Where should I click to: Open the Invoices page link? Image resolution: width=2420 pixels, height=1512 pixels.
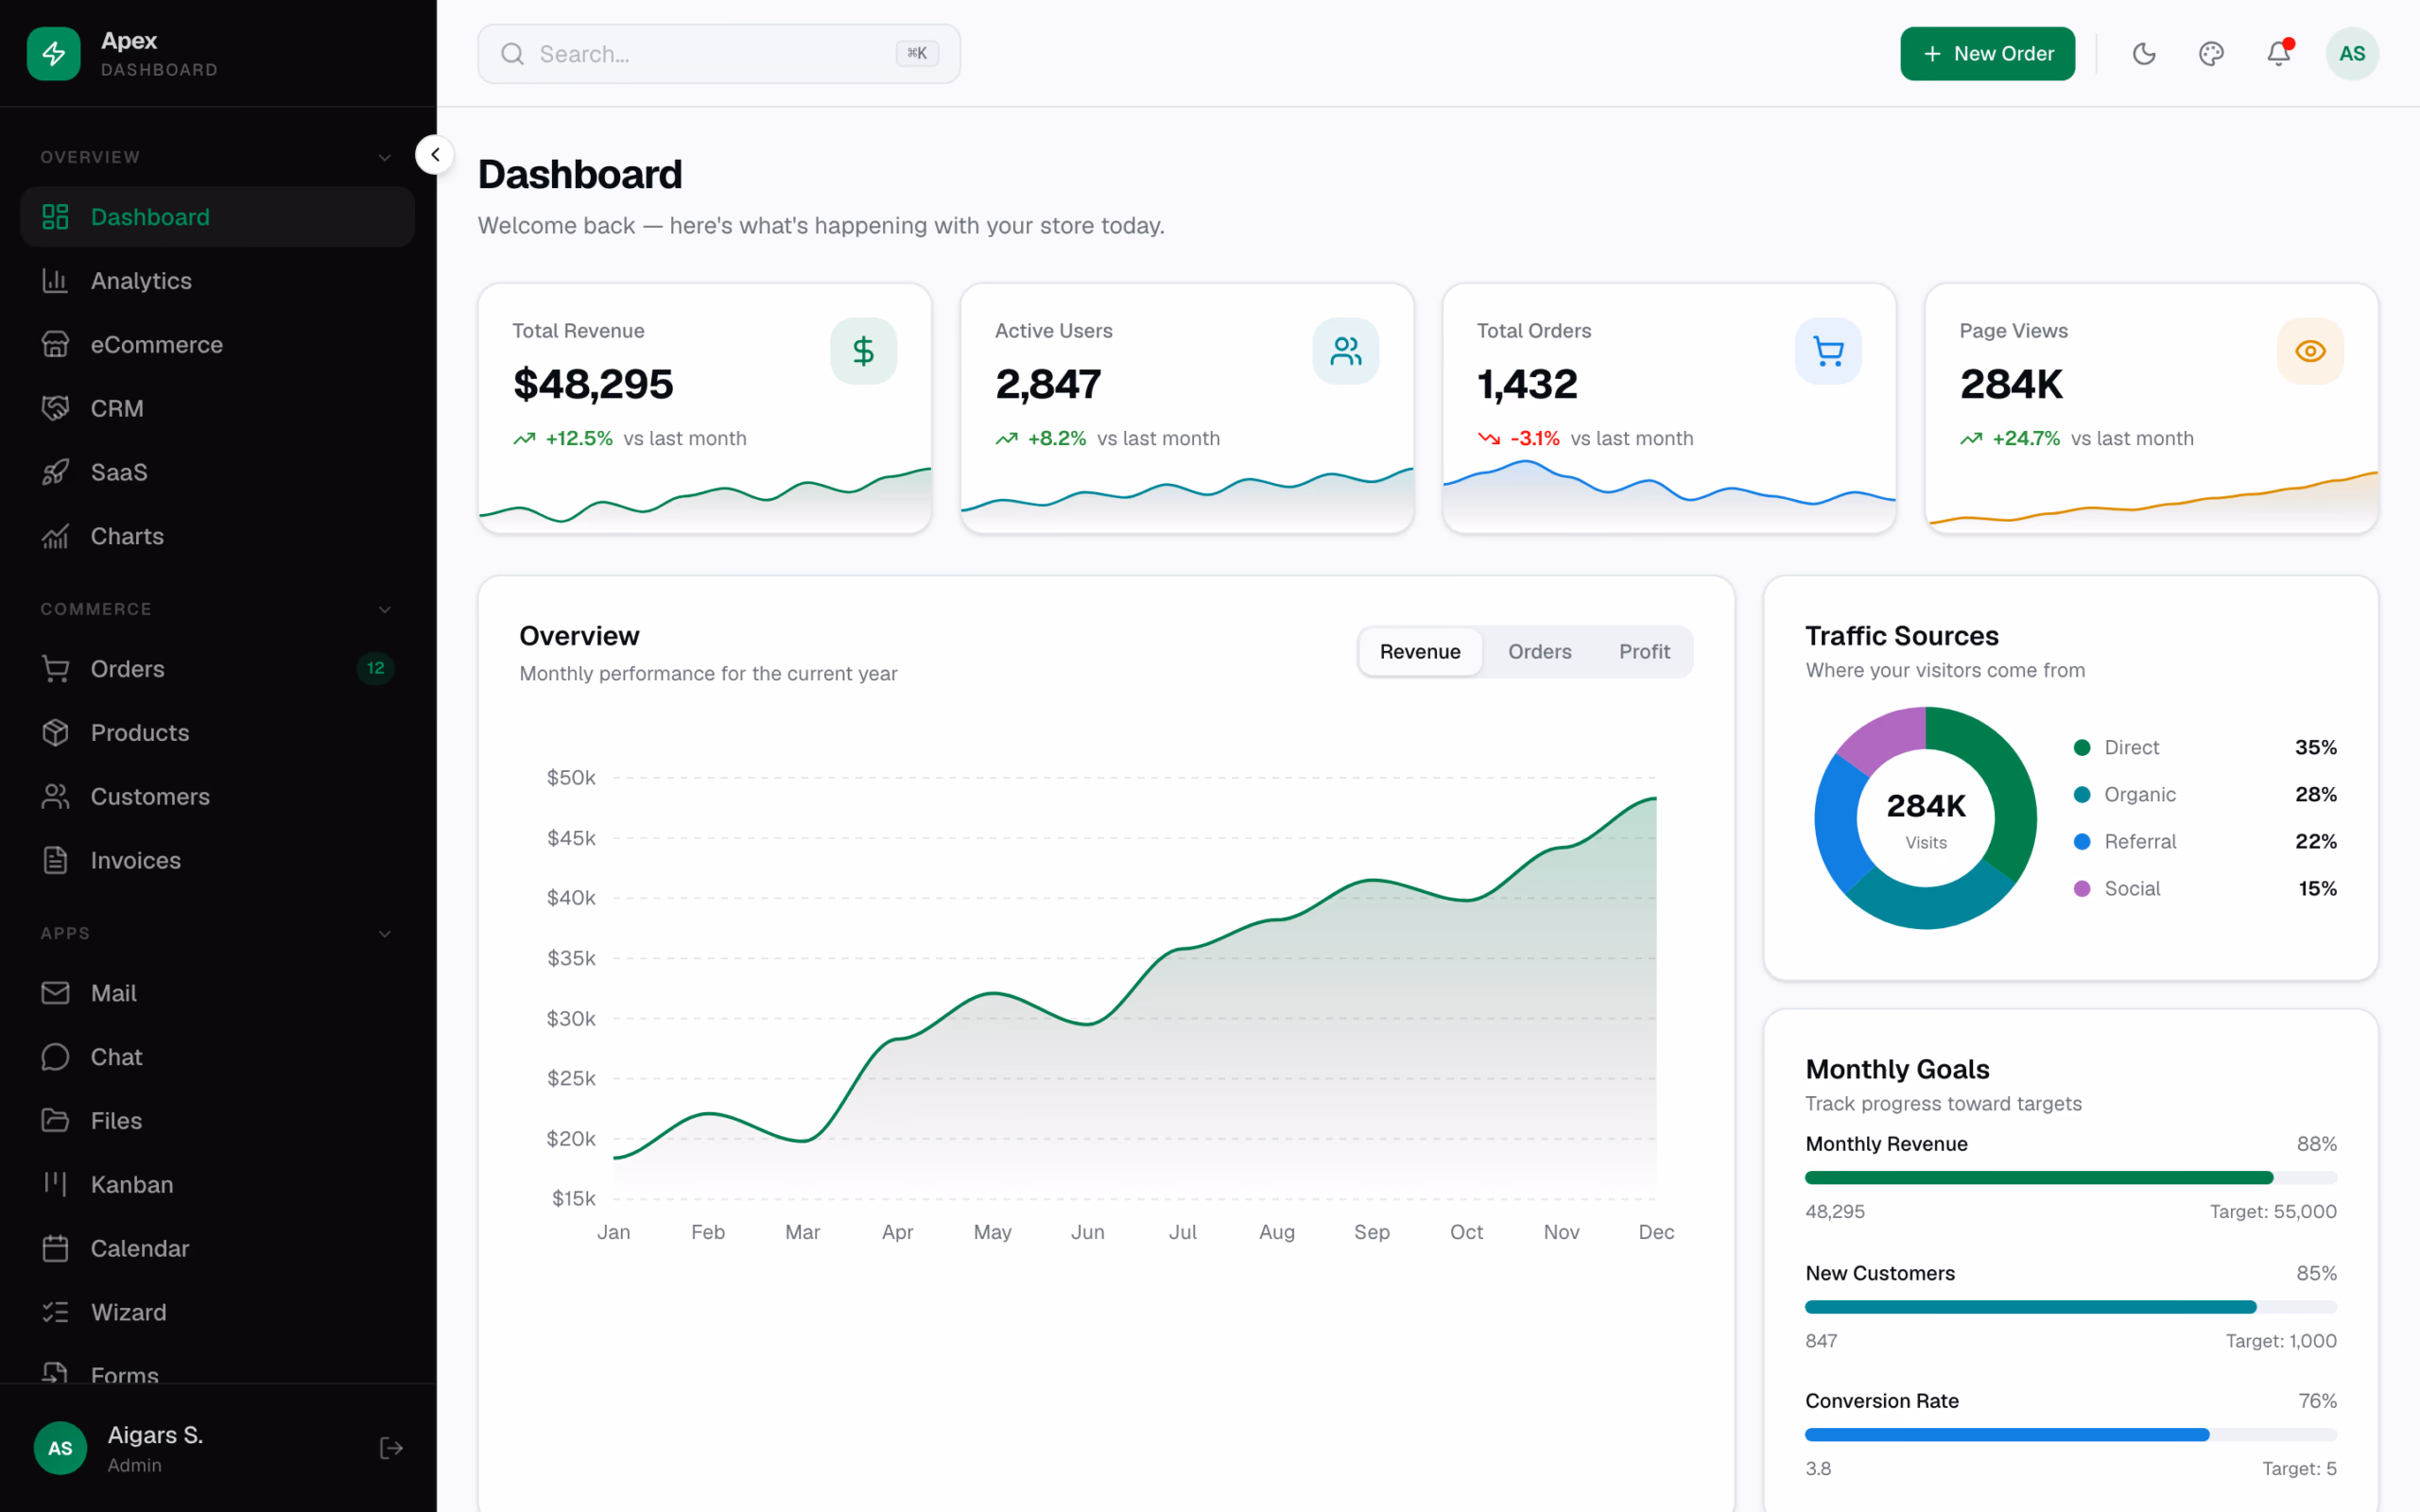click(x=217, y=860)
